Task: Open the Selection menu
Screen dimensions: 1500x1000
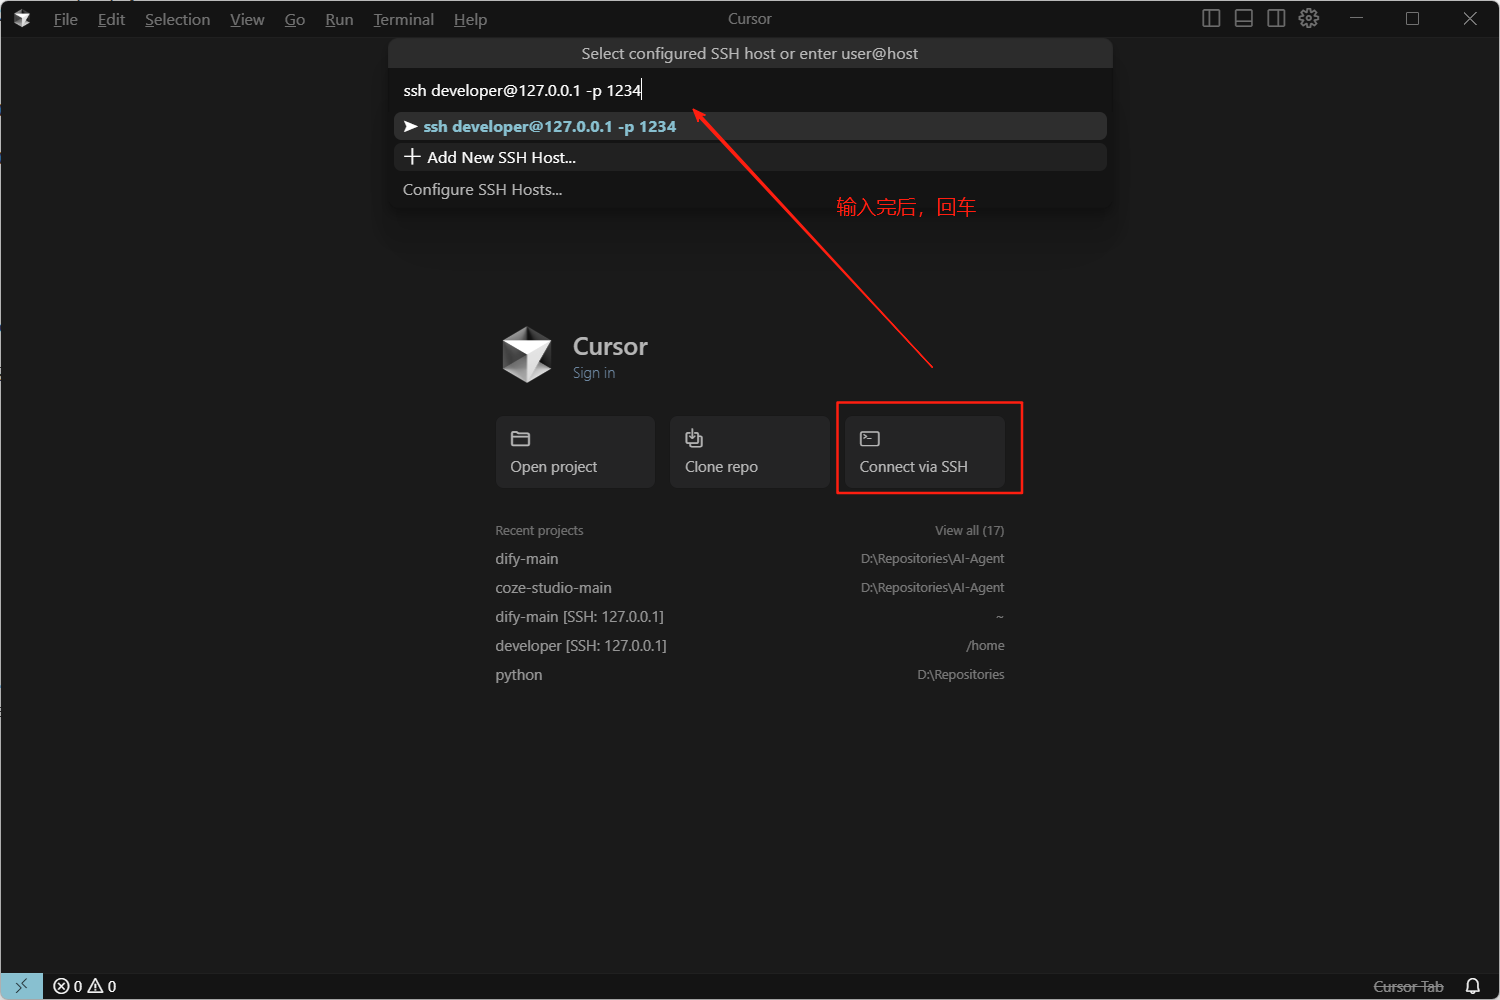Action: [x=177, y=19]
